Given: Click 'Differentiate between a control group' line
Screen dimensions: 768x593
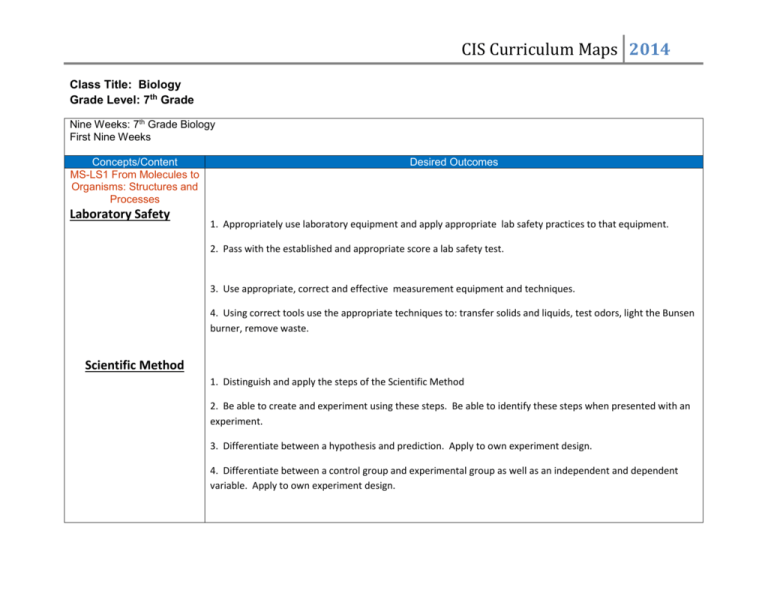Looking at the screenshot, I should point(444,471).
